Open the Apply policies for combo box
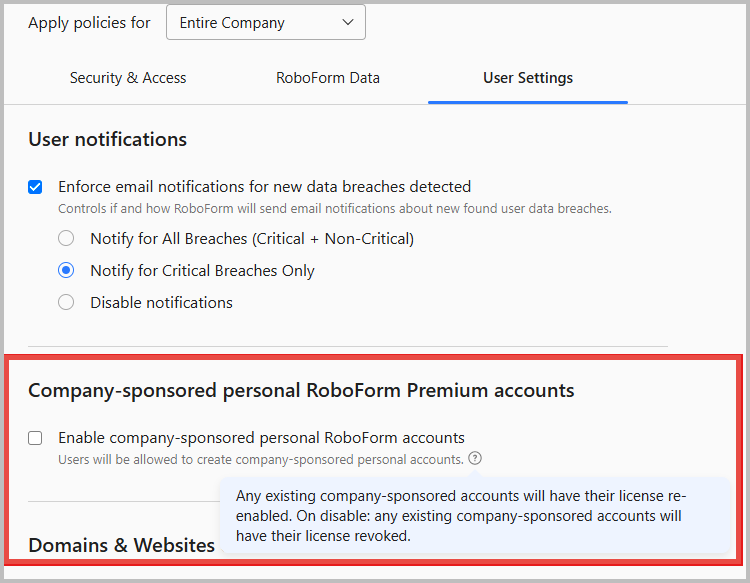Image resolution: width=750 pixels, height=583 pixels. [x=265, y=22]
